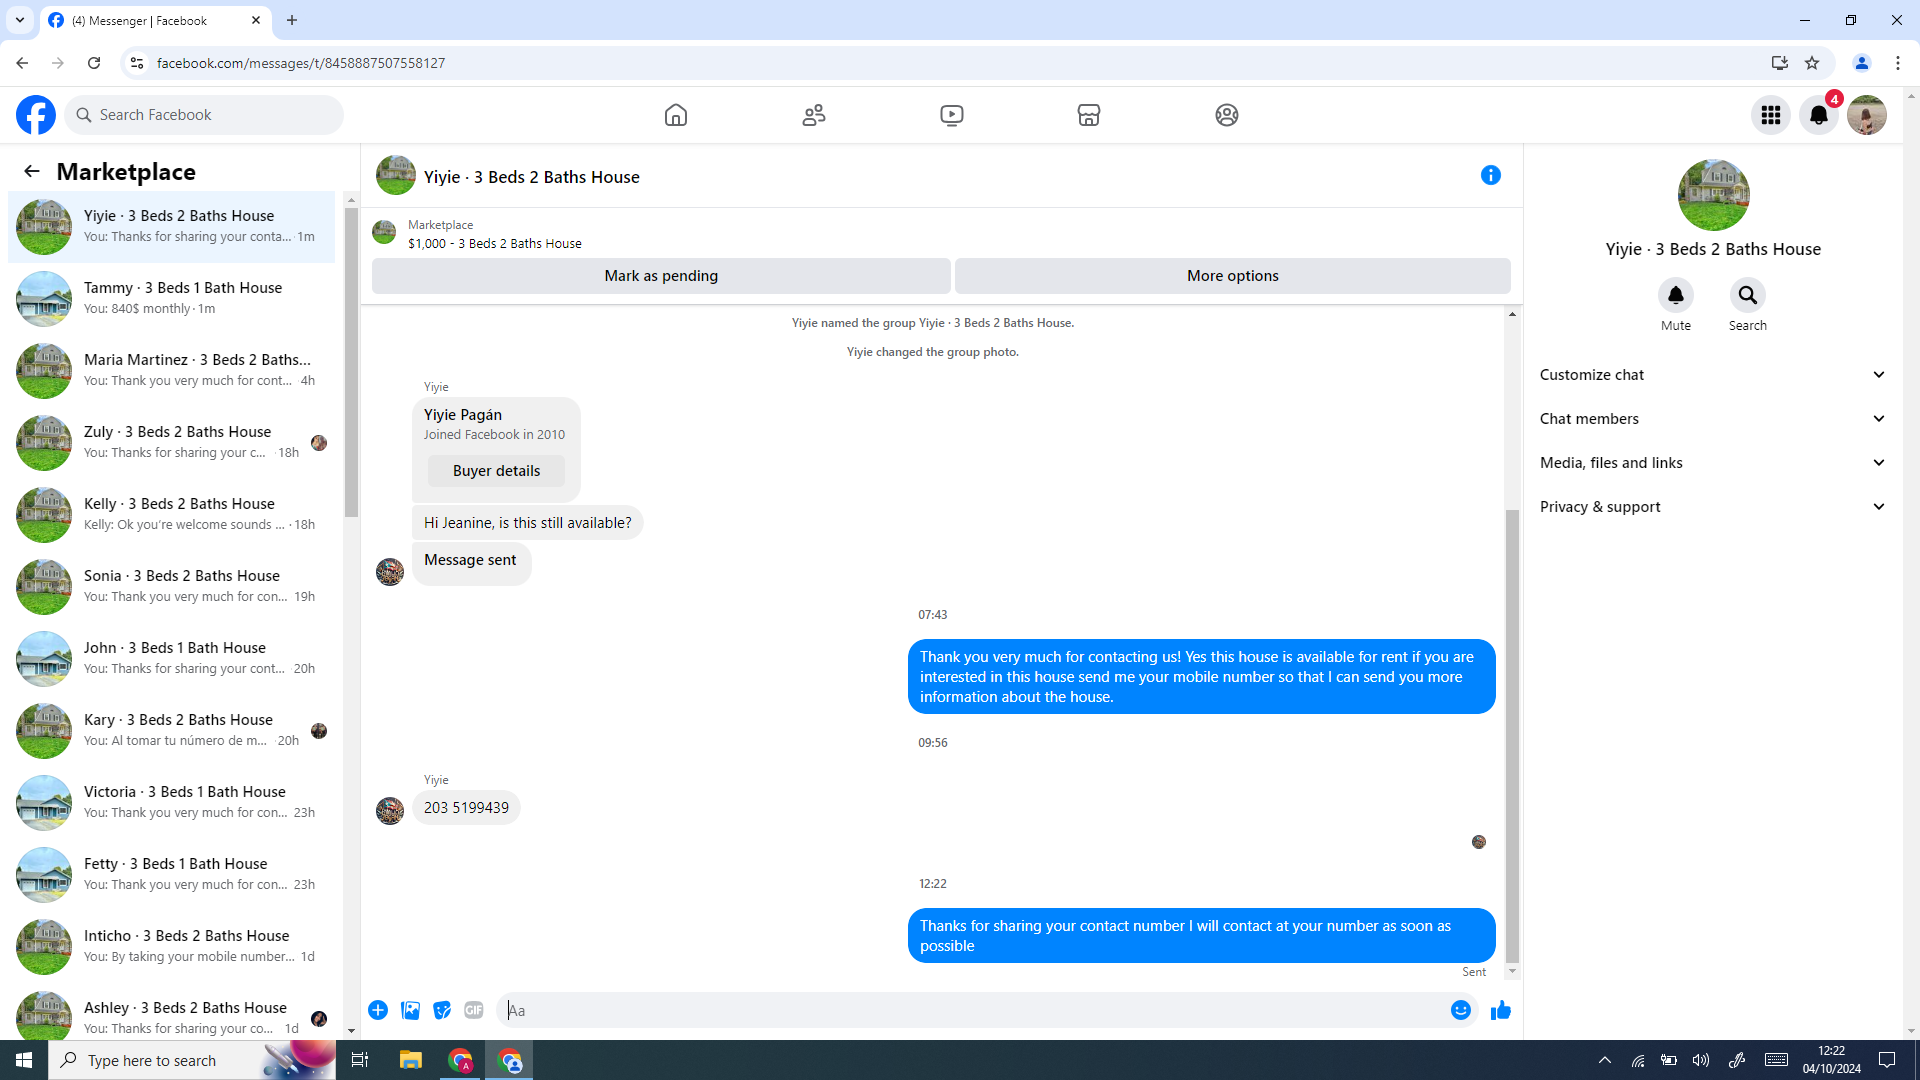Open more actions plus icon in composer
The height and width of the screenshot is (1080, 1920).
[378, 1010]
